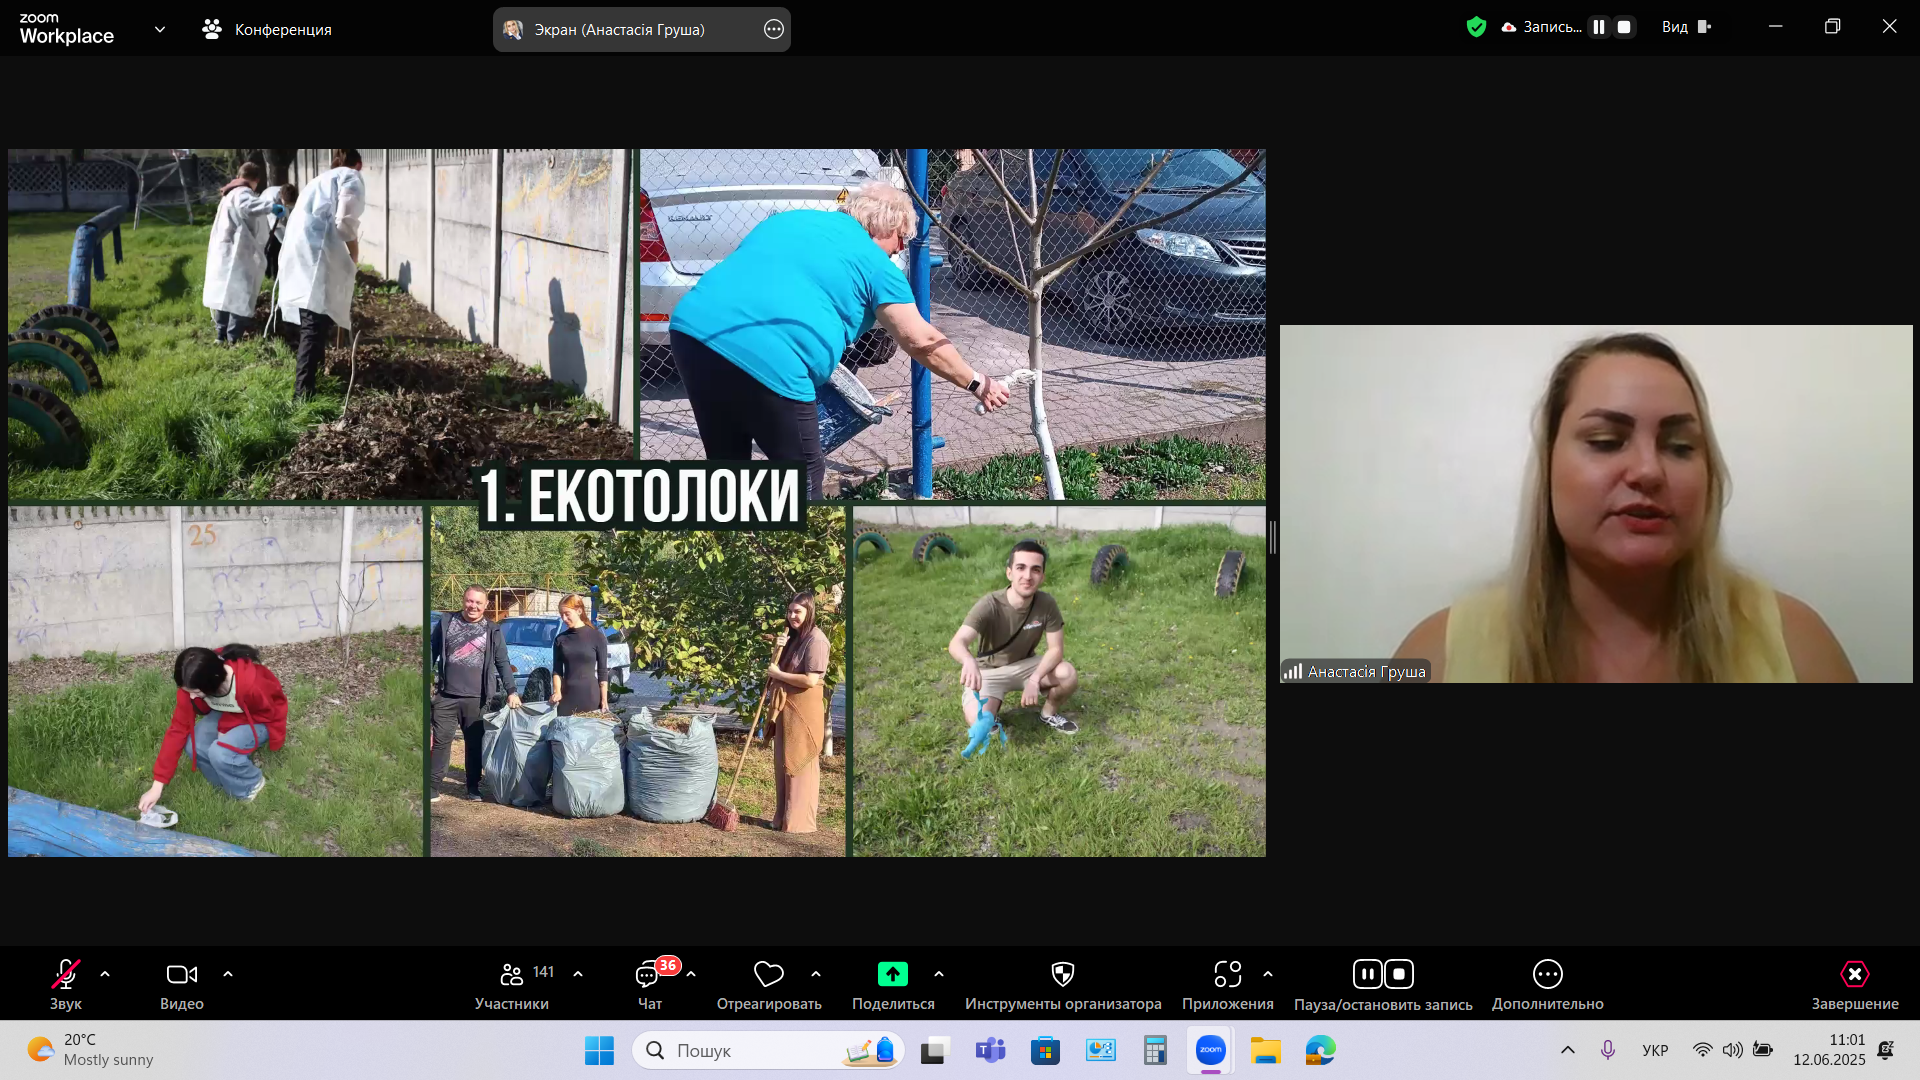The width and height of the screenshot is (1920, 1080).
Task: Click the divider handle beside shared screen
Action: [x=1272, y=537]
